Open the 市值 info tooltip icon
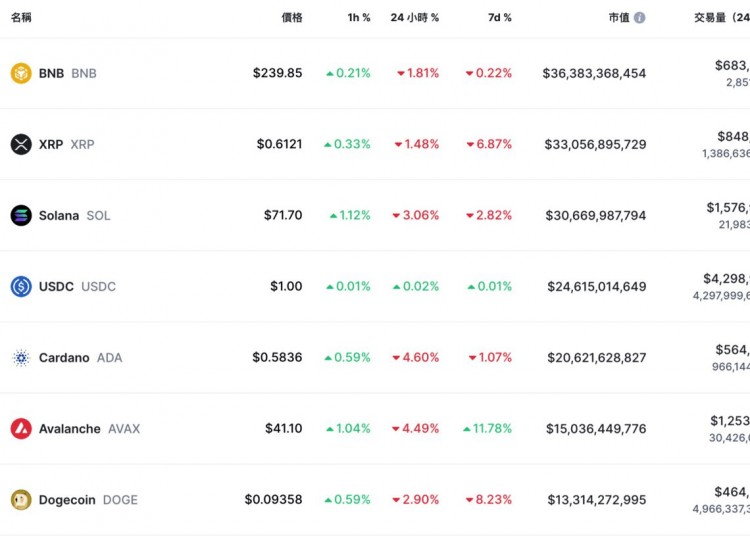750x536 pixels. pos(640,18)
